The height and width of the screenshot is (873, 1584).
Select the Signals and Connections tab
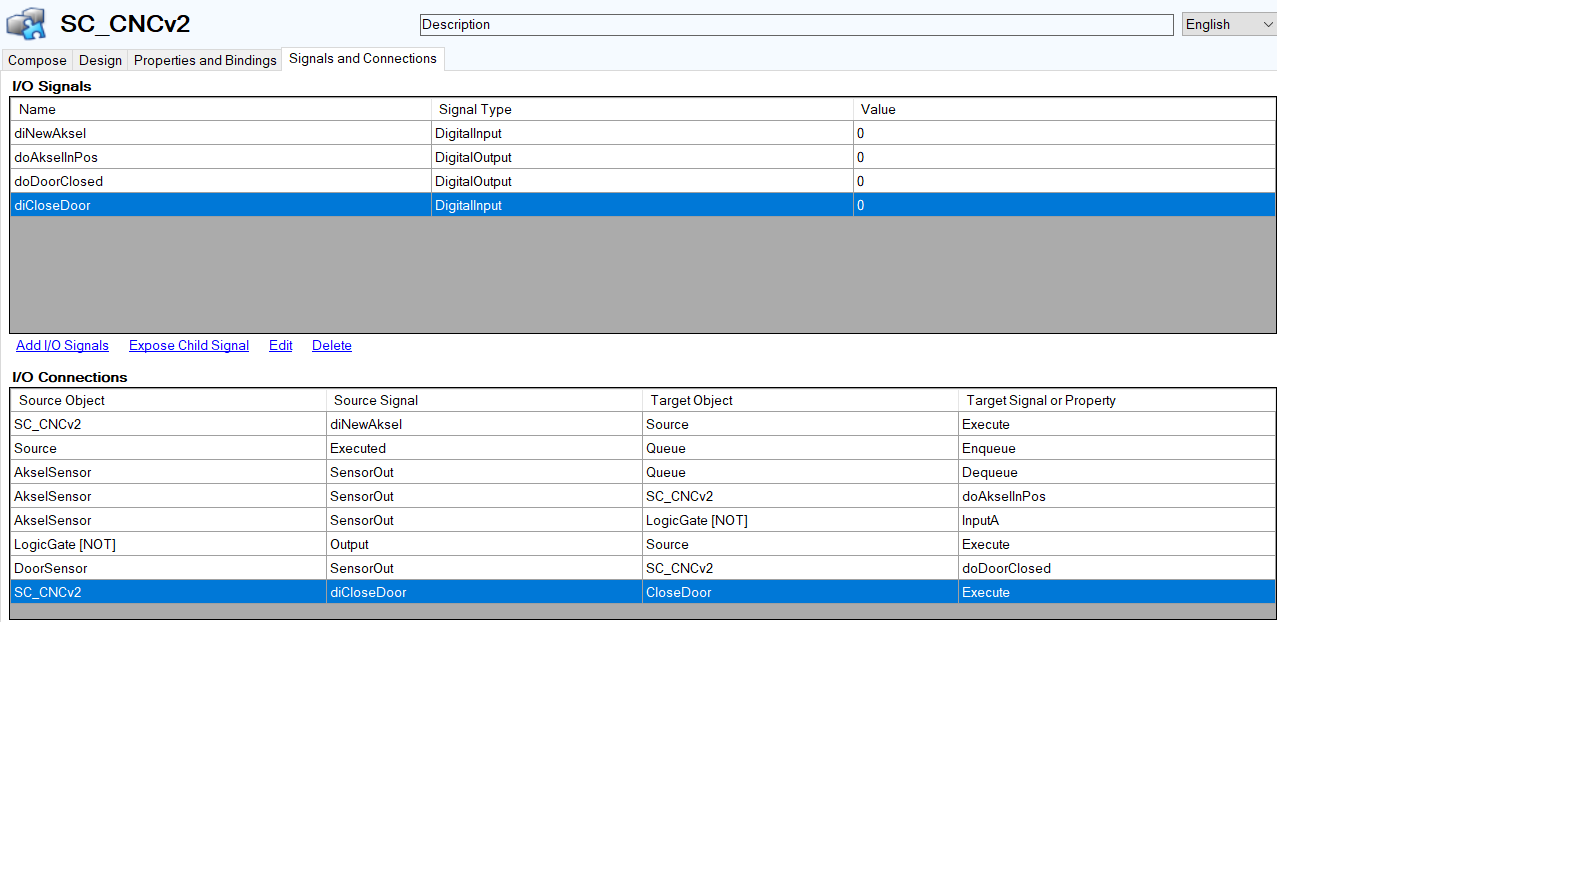point(363,59)
